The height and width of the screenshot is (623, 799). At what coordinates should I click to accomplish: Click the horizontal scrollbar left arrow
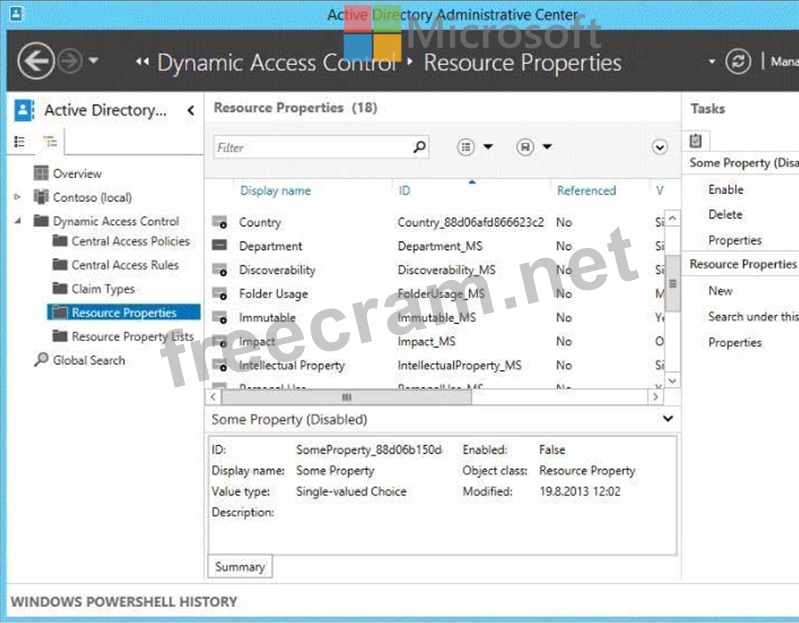click(213, 397)
